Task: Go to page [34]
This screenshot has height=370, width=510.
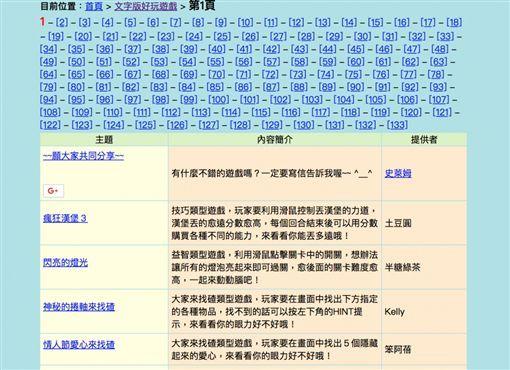Action: click(49, 49)
